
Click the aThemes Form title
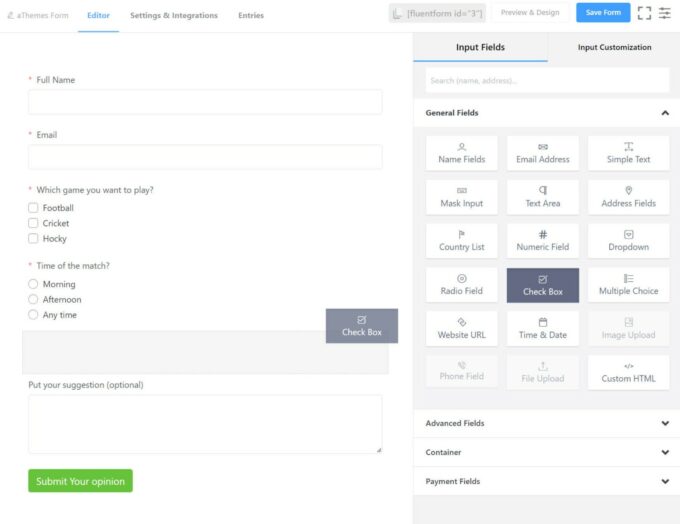[38, 15]
